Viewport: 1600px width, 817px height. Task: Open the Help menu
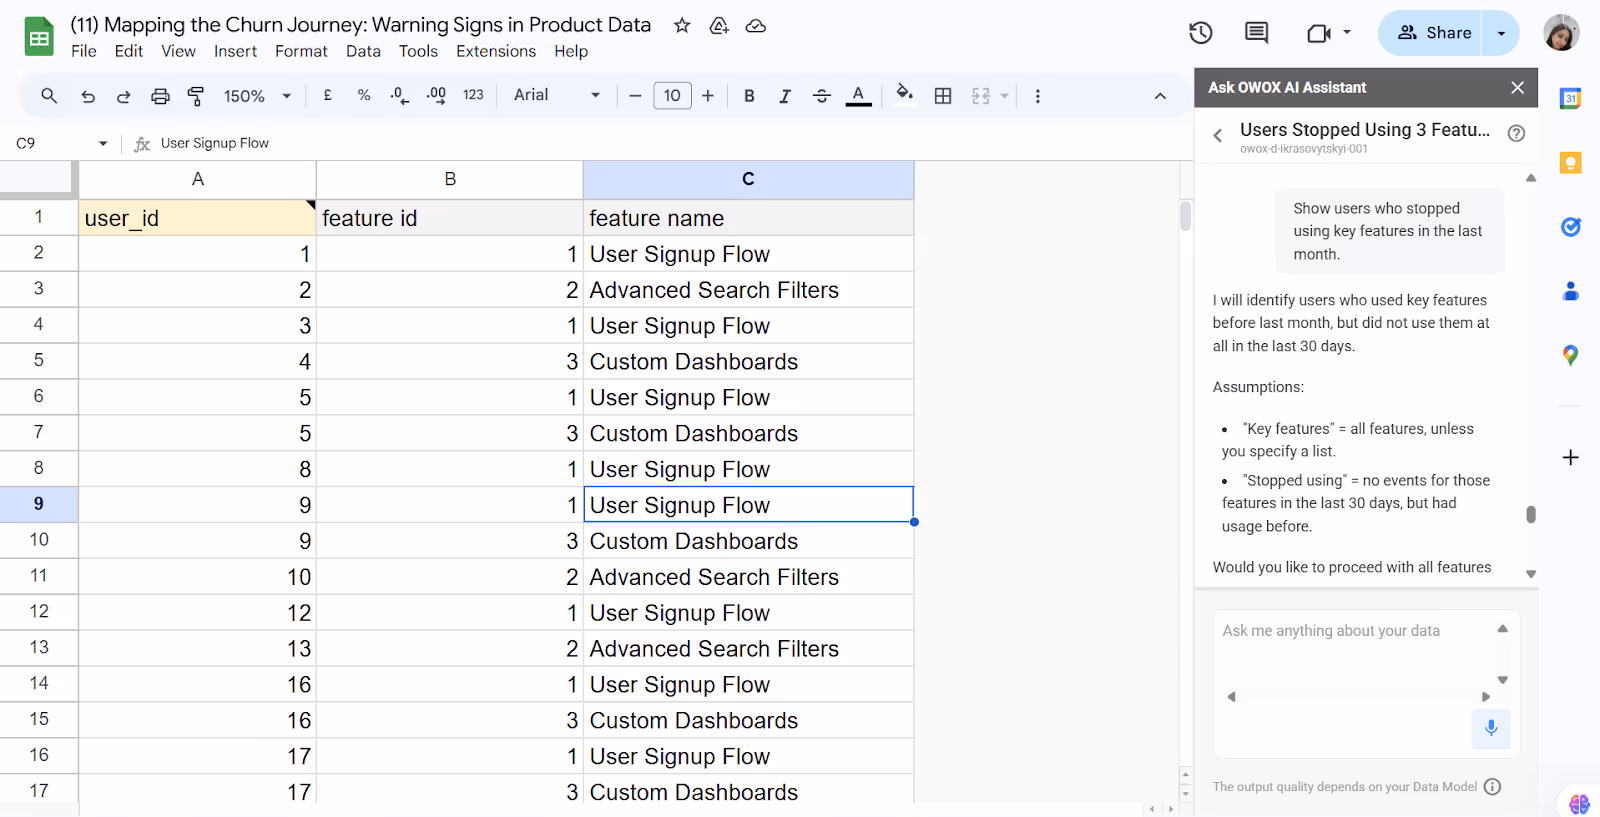(571, 51)
